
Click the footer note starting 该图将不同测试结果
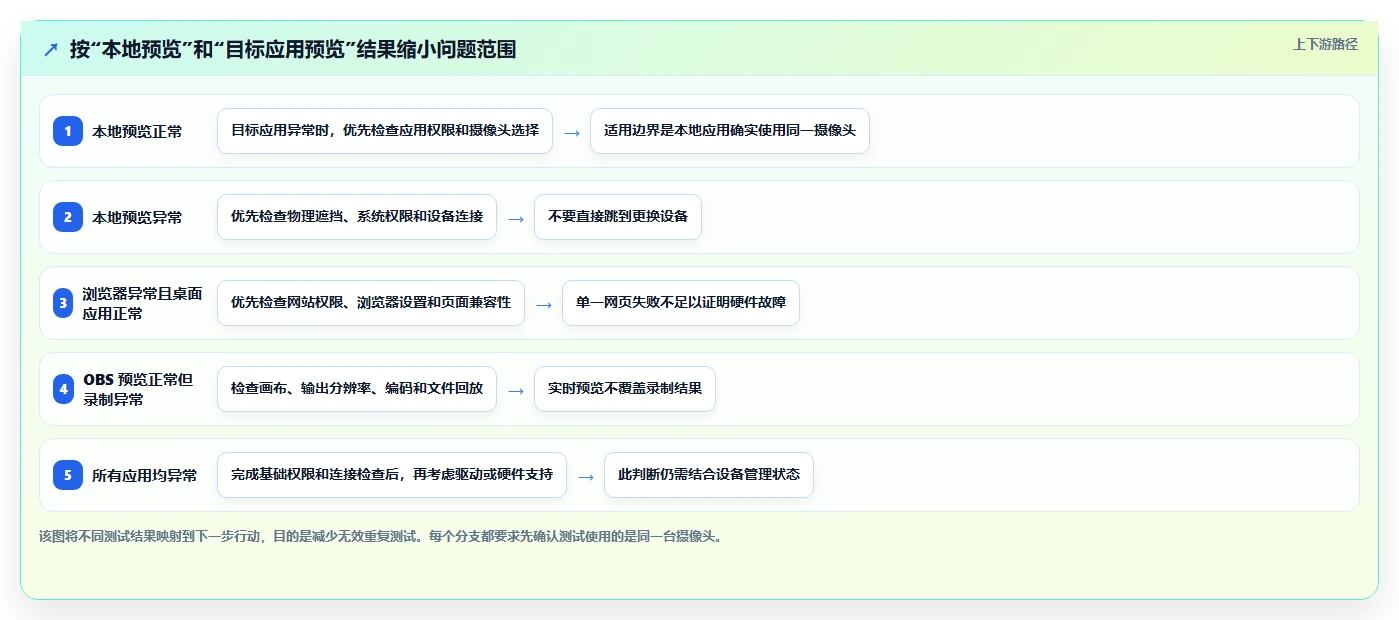coord(380,536)
